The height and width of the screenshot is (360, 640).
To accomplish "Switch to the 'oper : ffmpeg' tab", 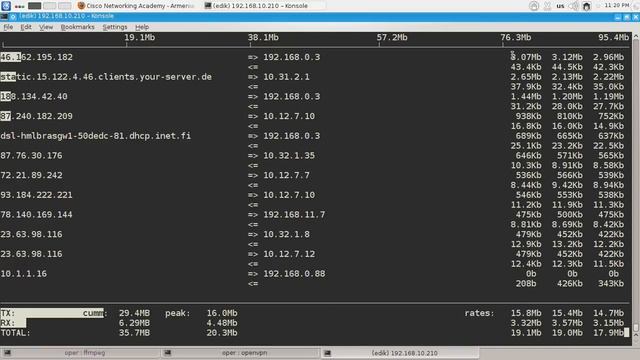I will click(80, 353).
